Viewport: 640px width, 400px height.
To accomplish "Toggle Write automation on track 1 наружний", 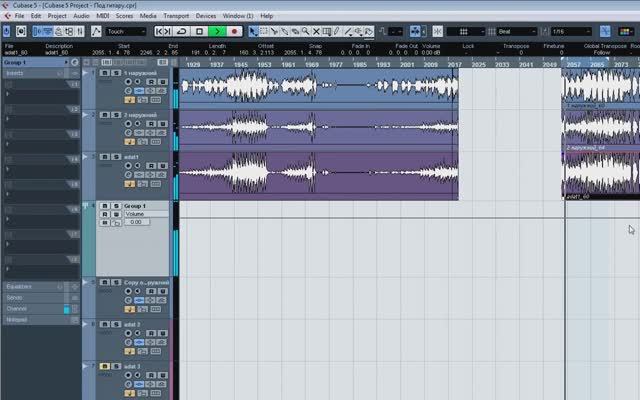I will [162, 82].
